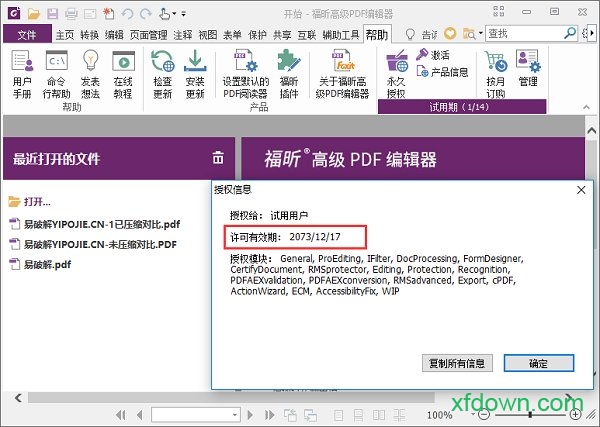The height and width of the screenshot is (427, 600).
Task: Go to last page navigation button
Action: click(269, 415)
